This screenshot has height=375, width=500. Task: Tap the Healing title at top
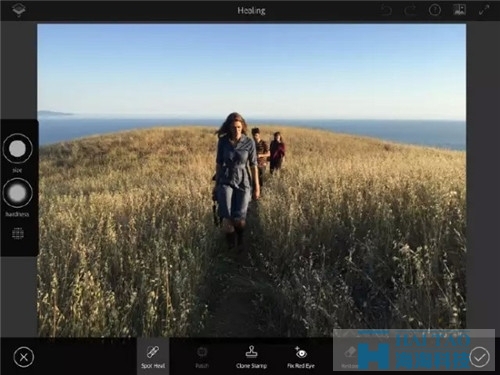[x=251, y=11]
